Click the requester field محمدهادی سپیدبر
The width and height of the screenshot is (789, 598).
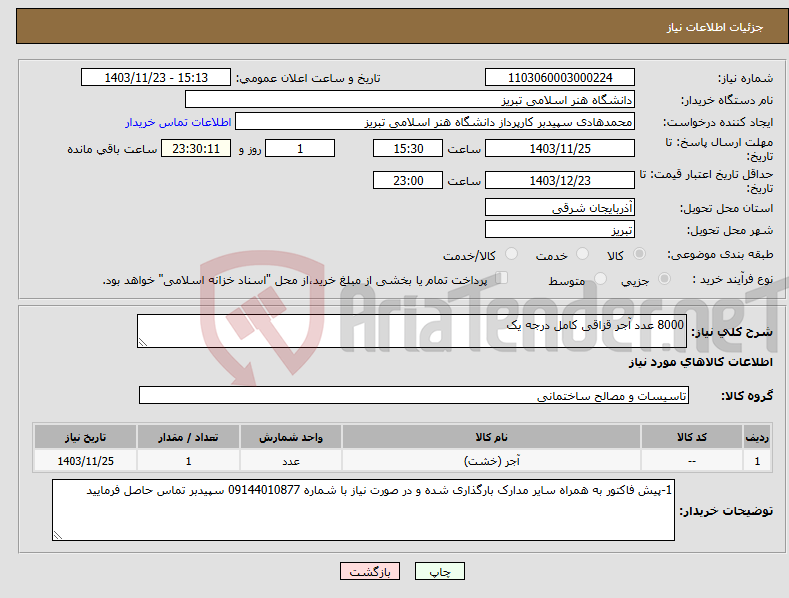point(435,122)
